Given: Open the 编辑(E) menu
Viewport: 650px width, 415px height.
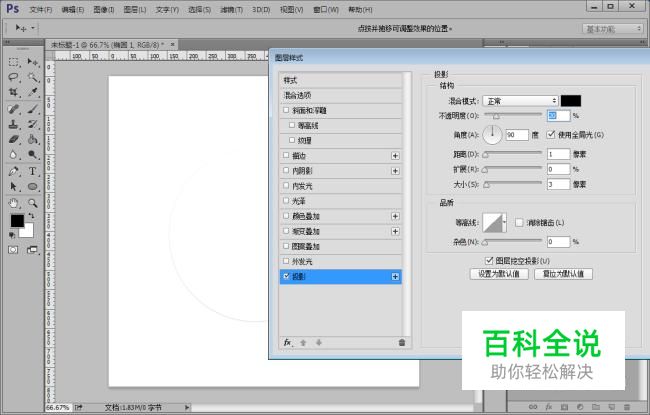Looking at the screenshot, I should point(73,9).
